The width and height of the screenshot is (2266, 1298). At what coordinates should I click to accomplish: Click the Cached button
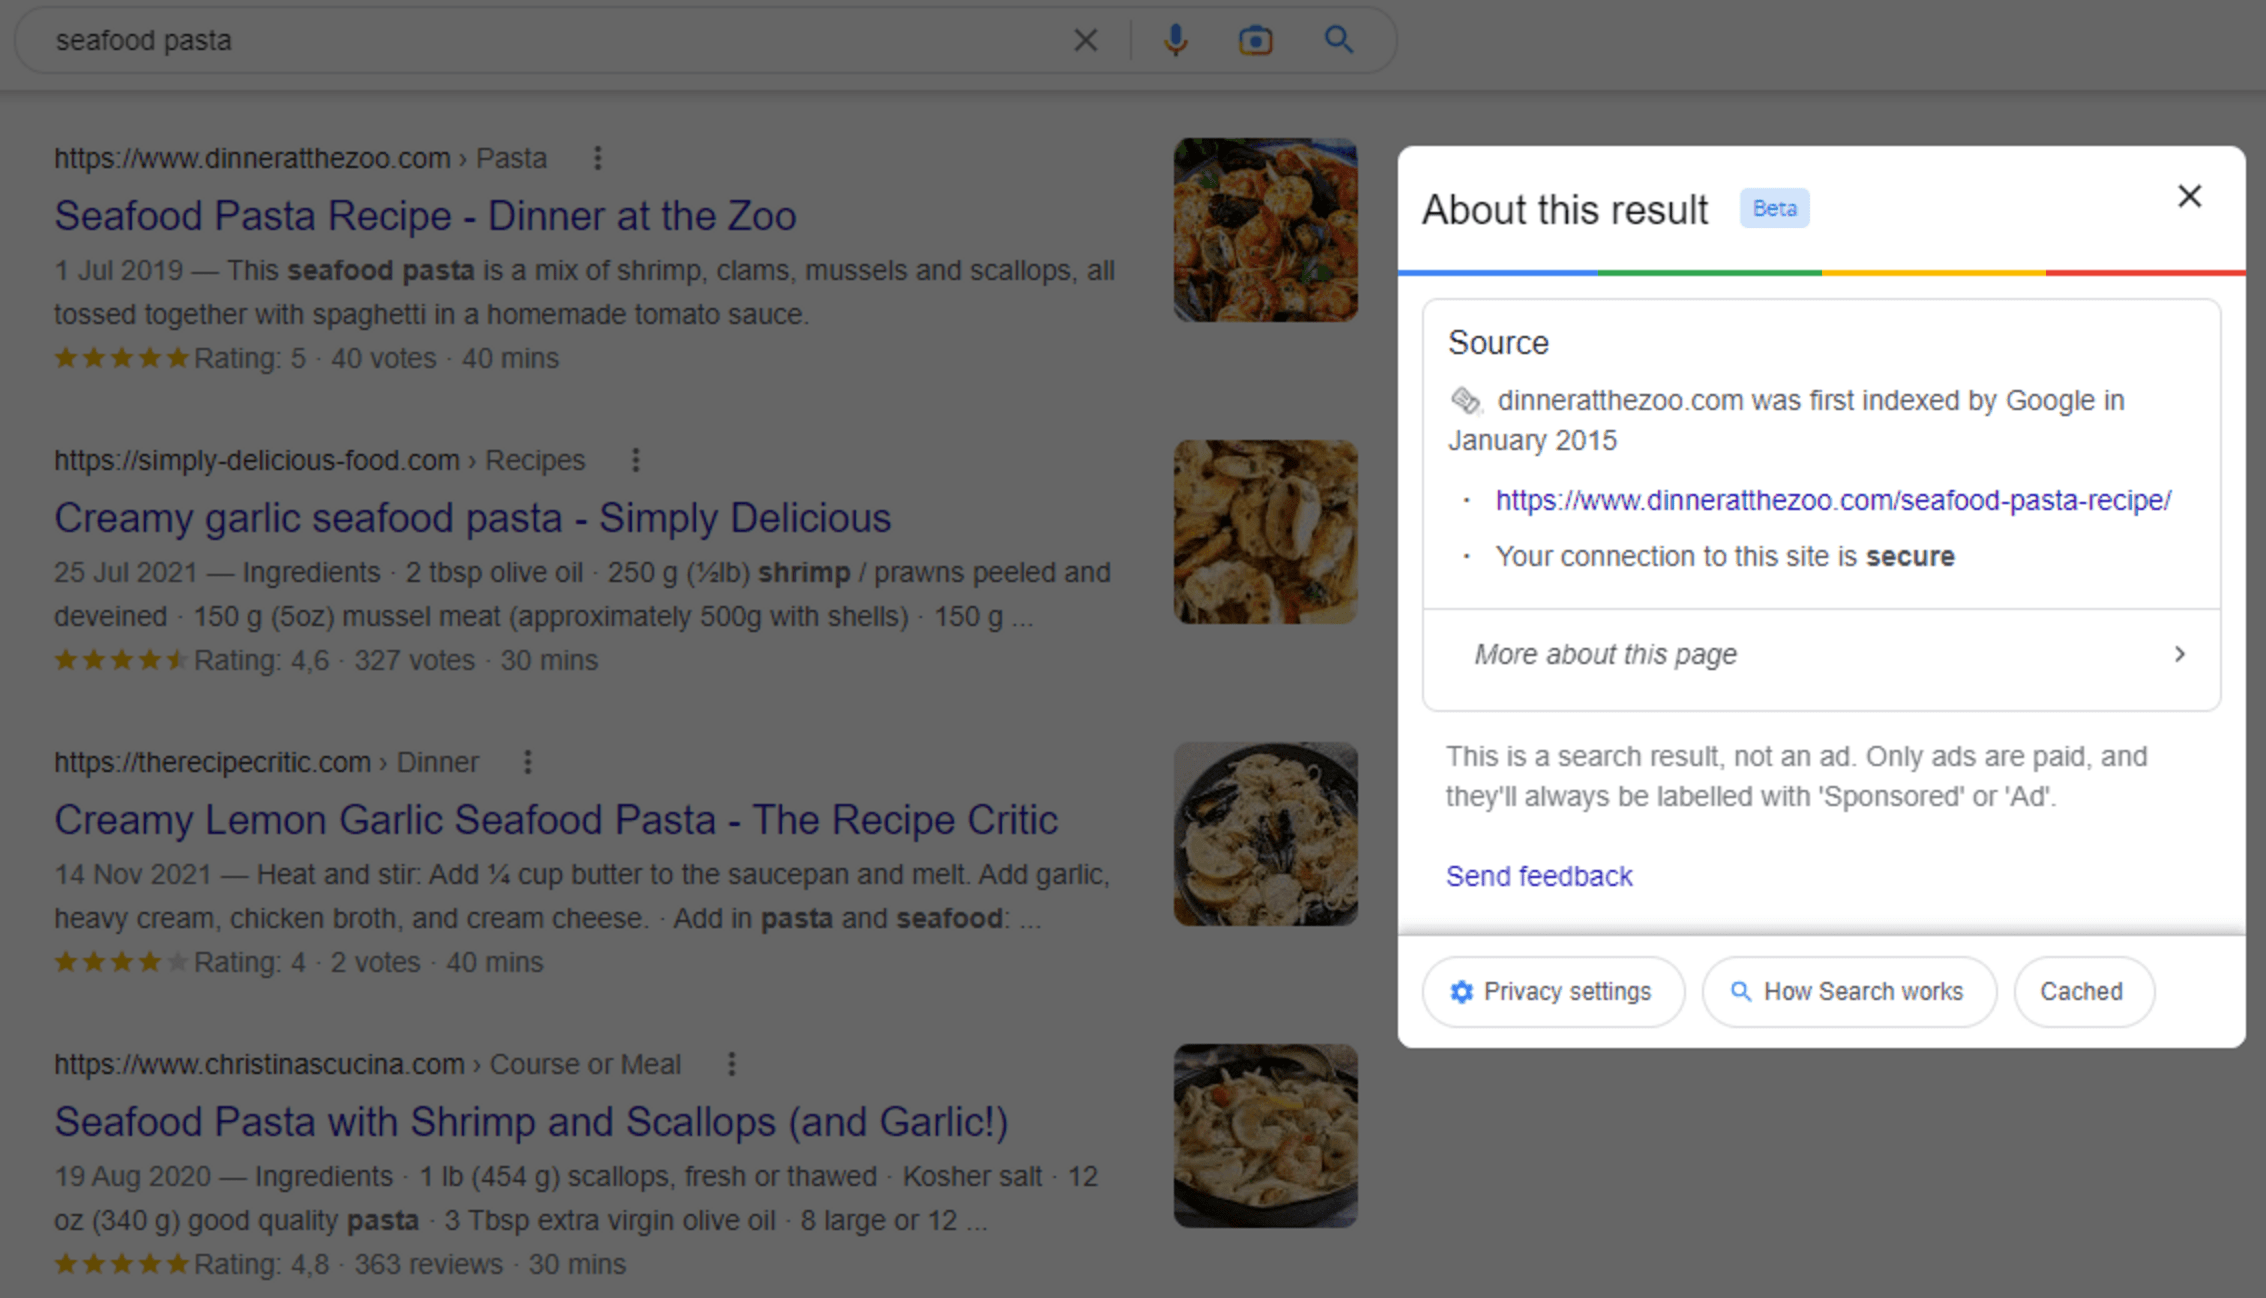2082,992
